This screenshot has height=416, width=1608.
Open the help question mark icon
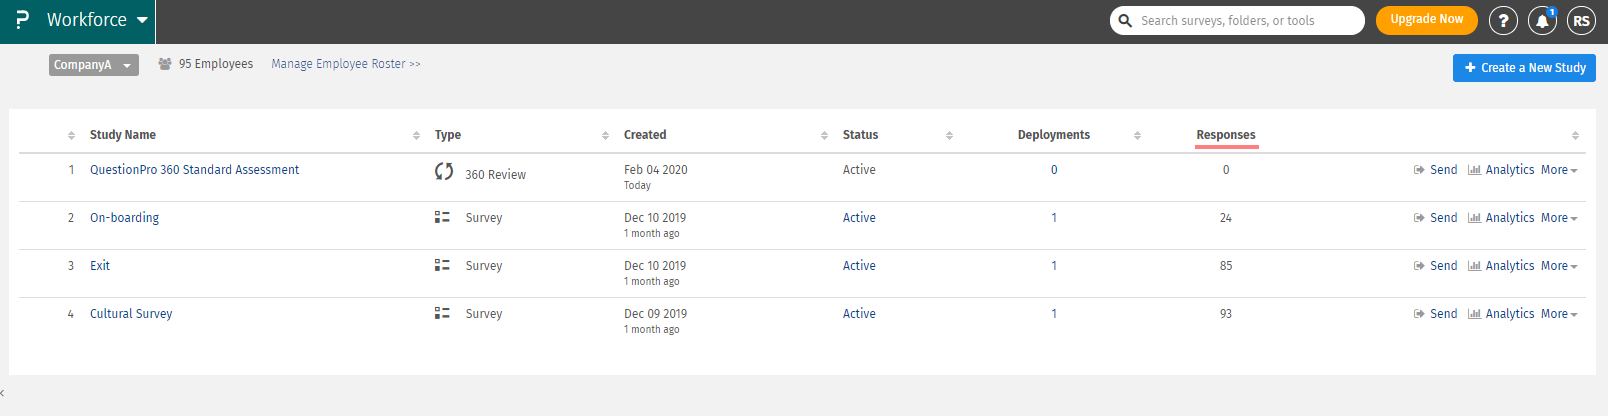coord(1502,21)
